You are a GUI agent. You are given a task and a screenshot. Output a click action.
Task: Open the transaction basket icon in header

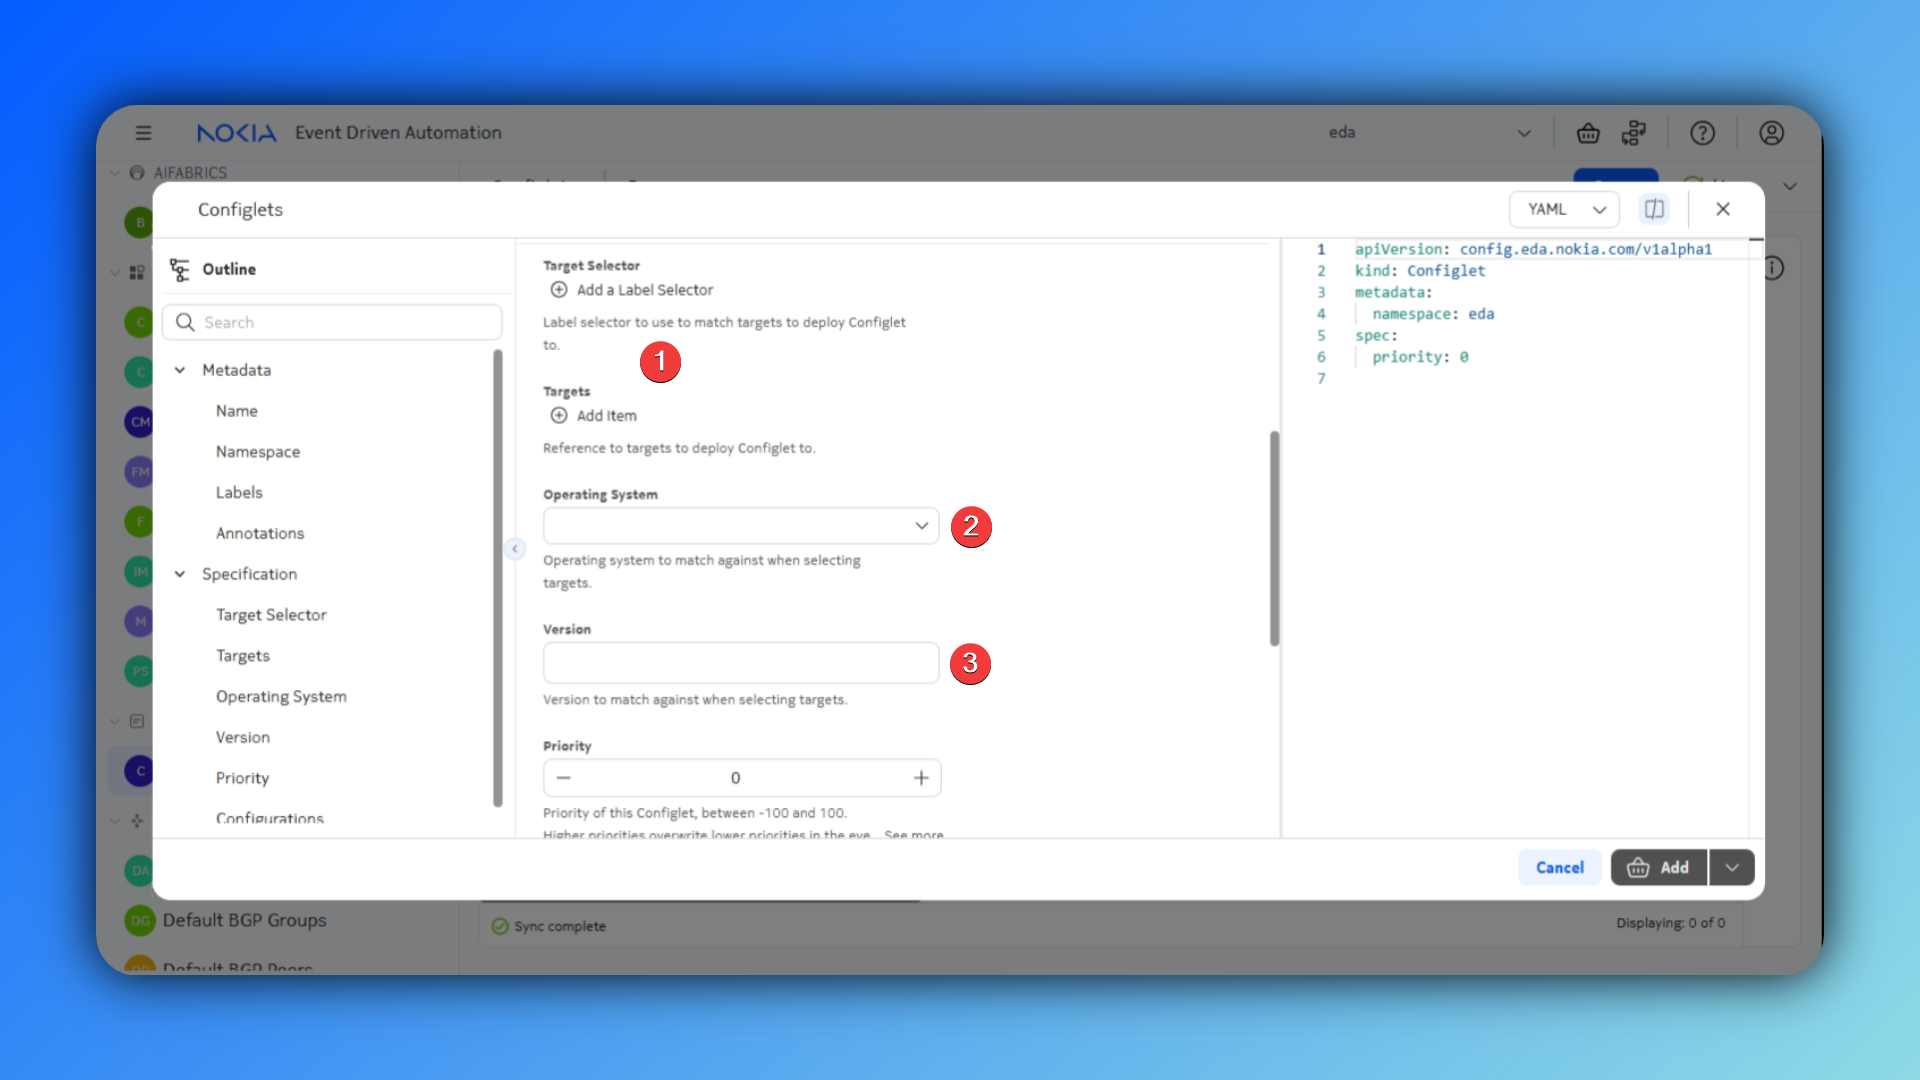[x=1588, y=133]
